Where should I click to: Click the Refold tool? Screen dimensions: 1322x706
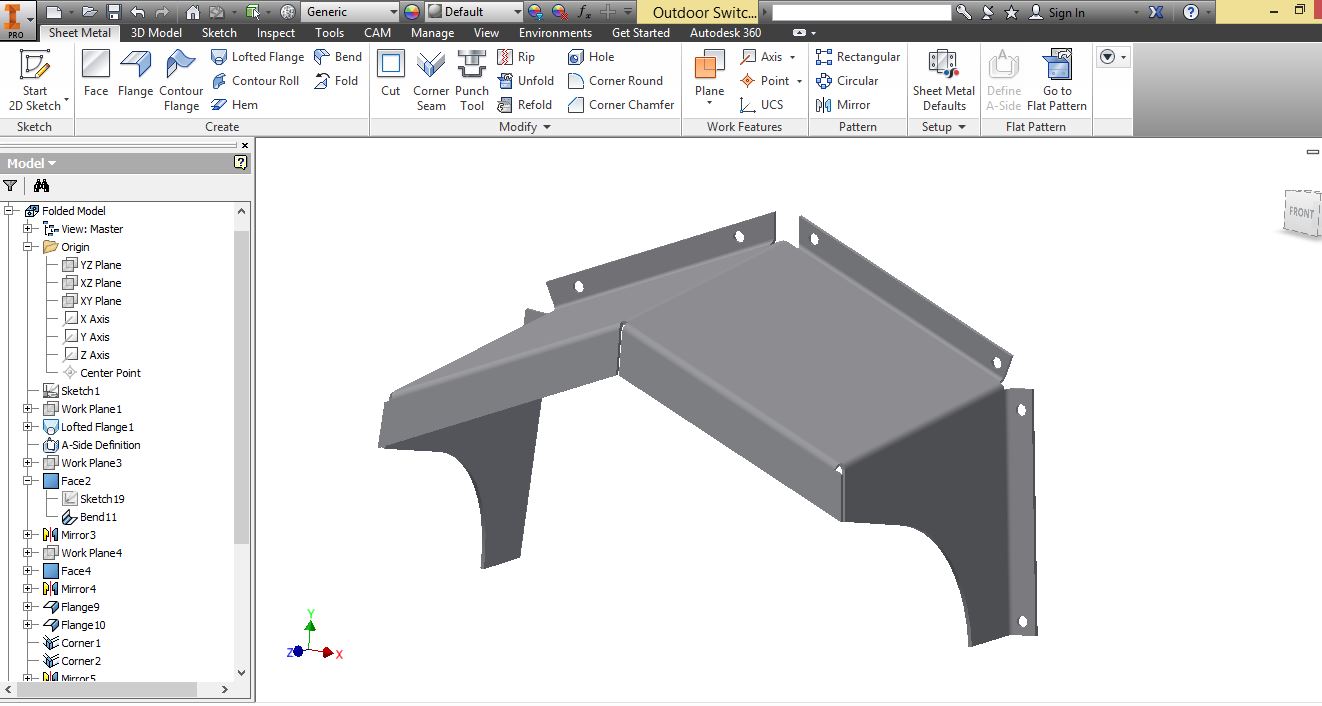524,105
